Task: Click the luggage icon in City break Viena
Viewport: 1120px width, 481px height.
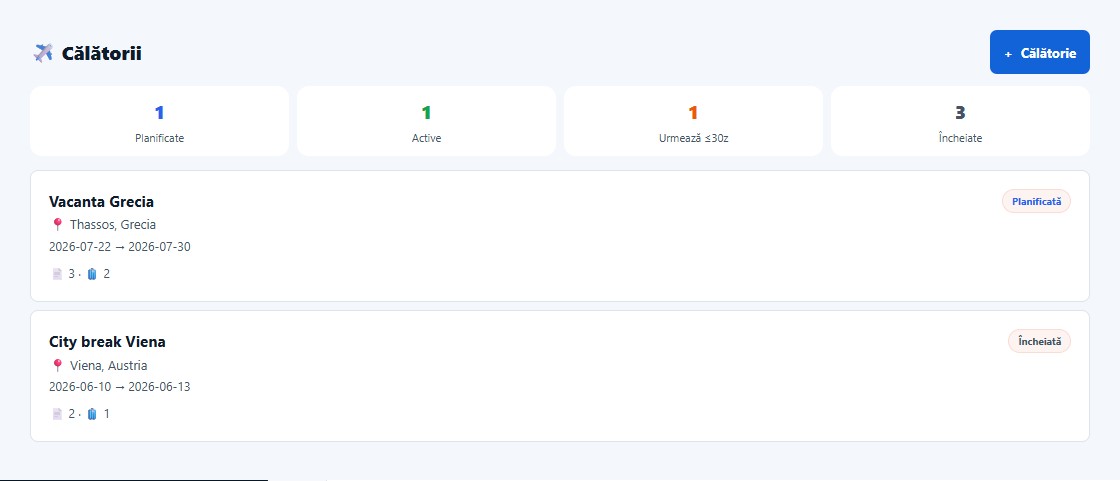Action: click(x=91, y=414)
